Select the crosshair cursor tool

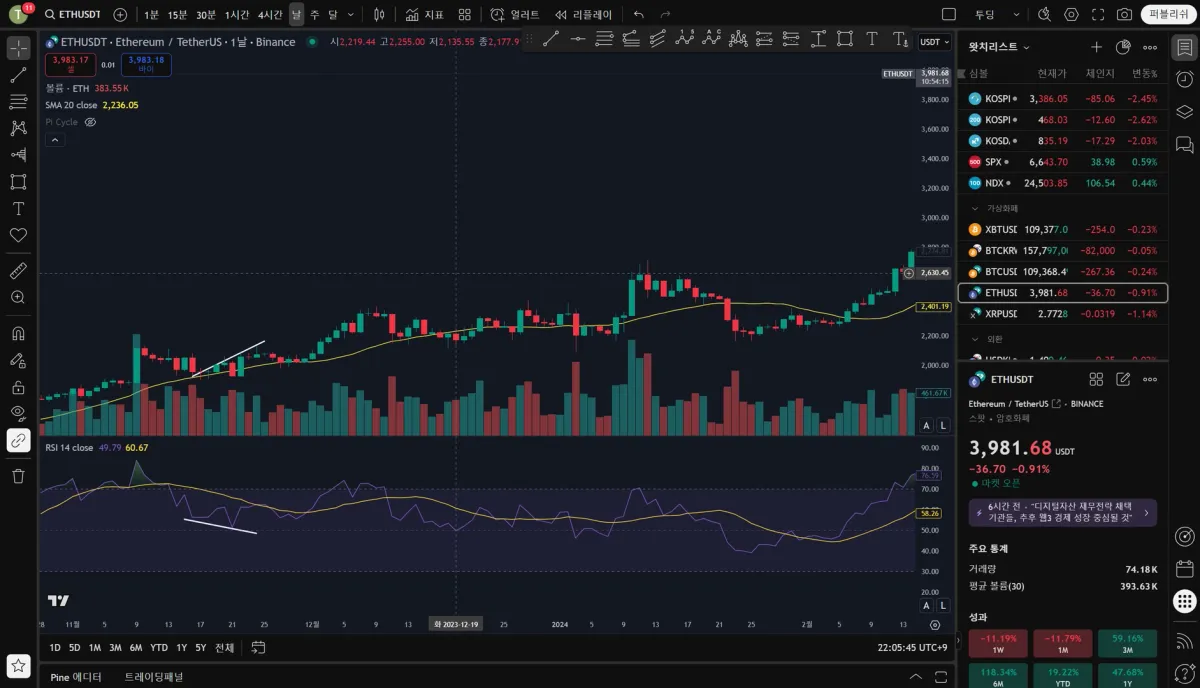tap(18, 47)
